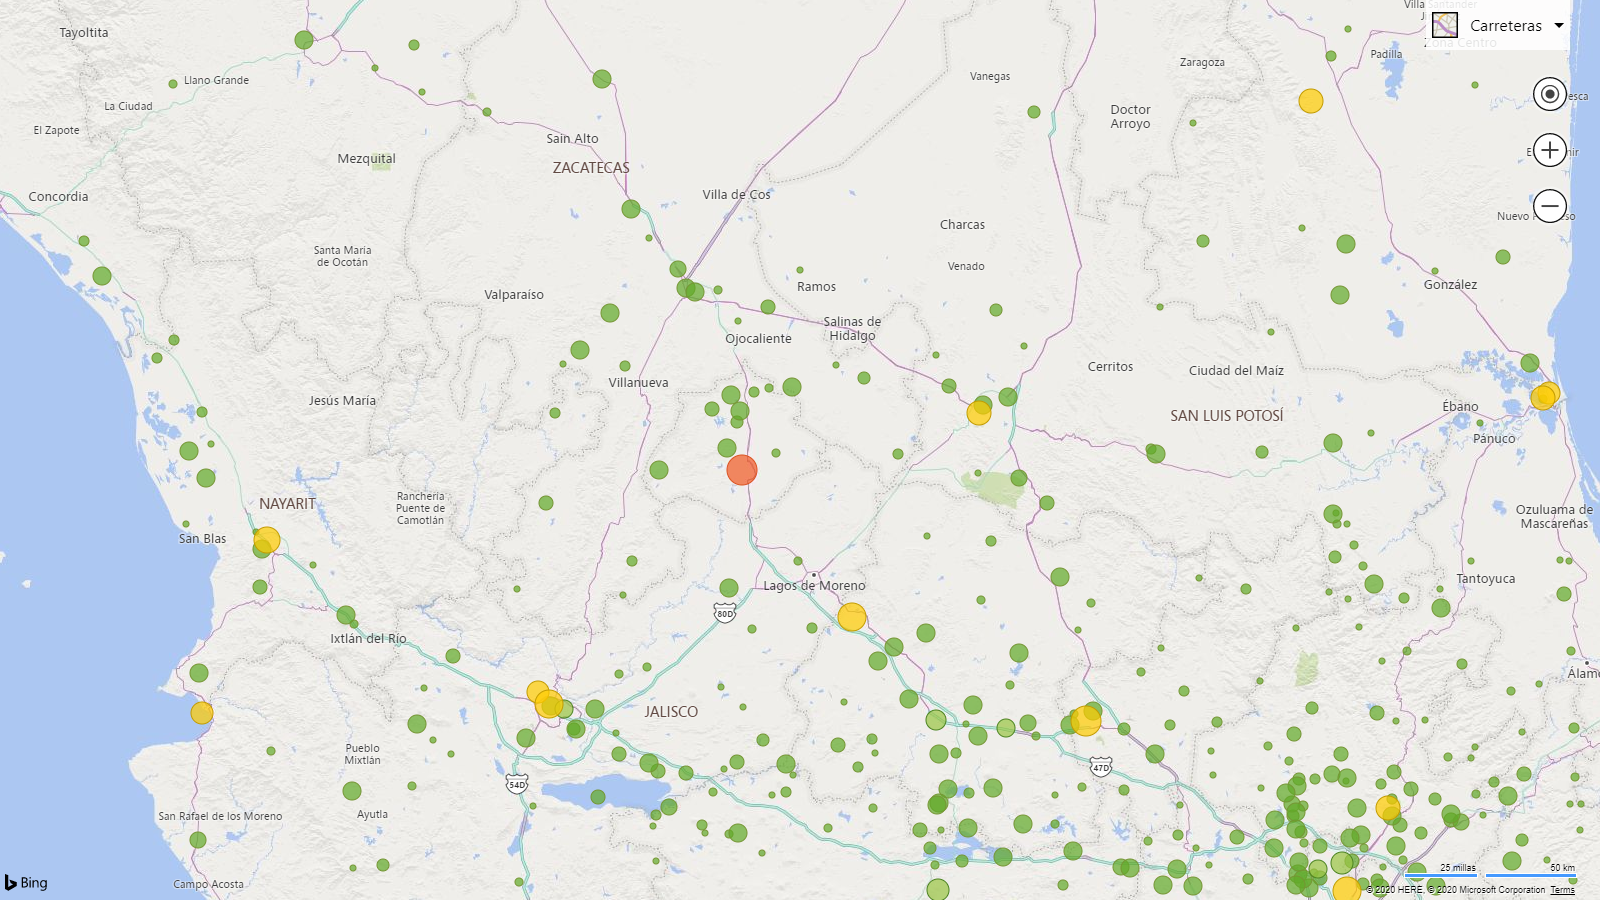1600x900 pixels.
Task: Click the Sain Alto town label
Action: [x=573, y=139]
